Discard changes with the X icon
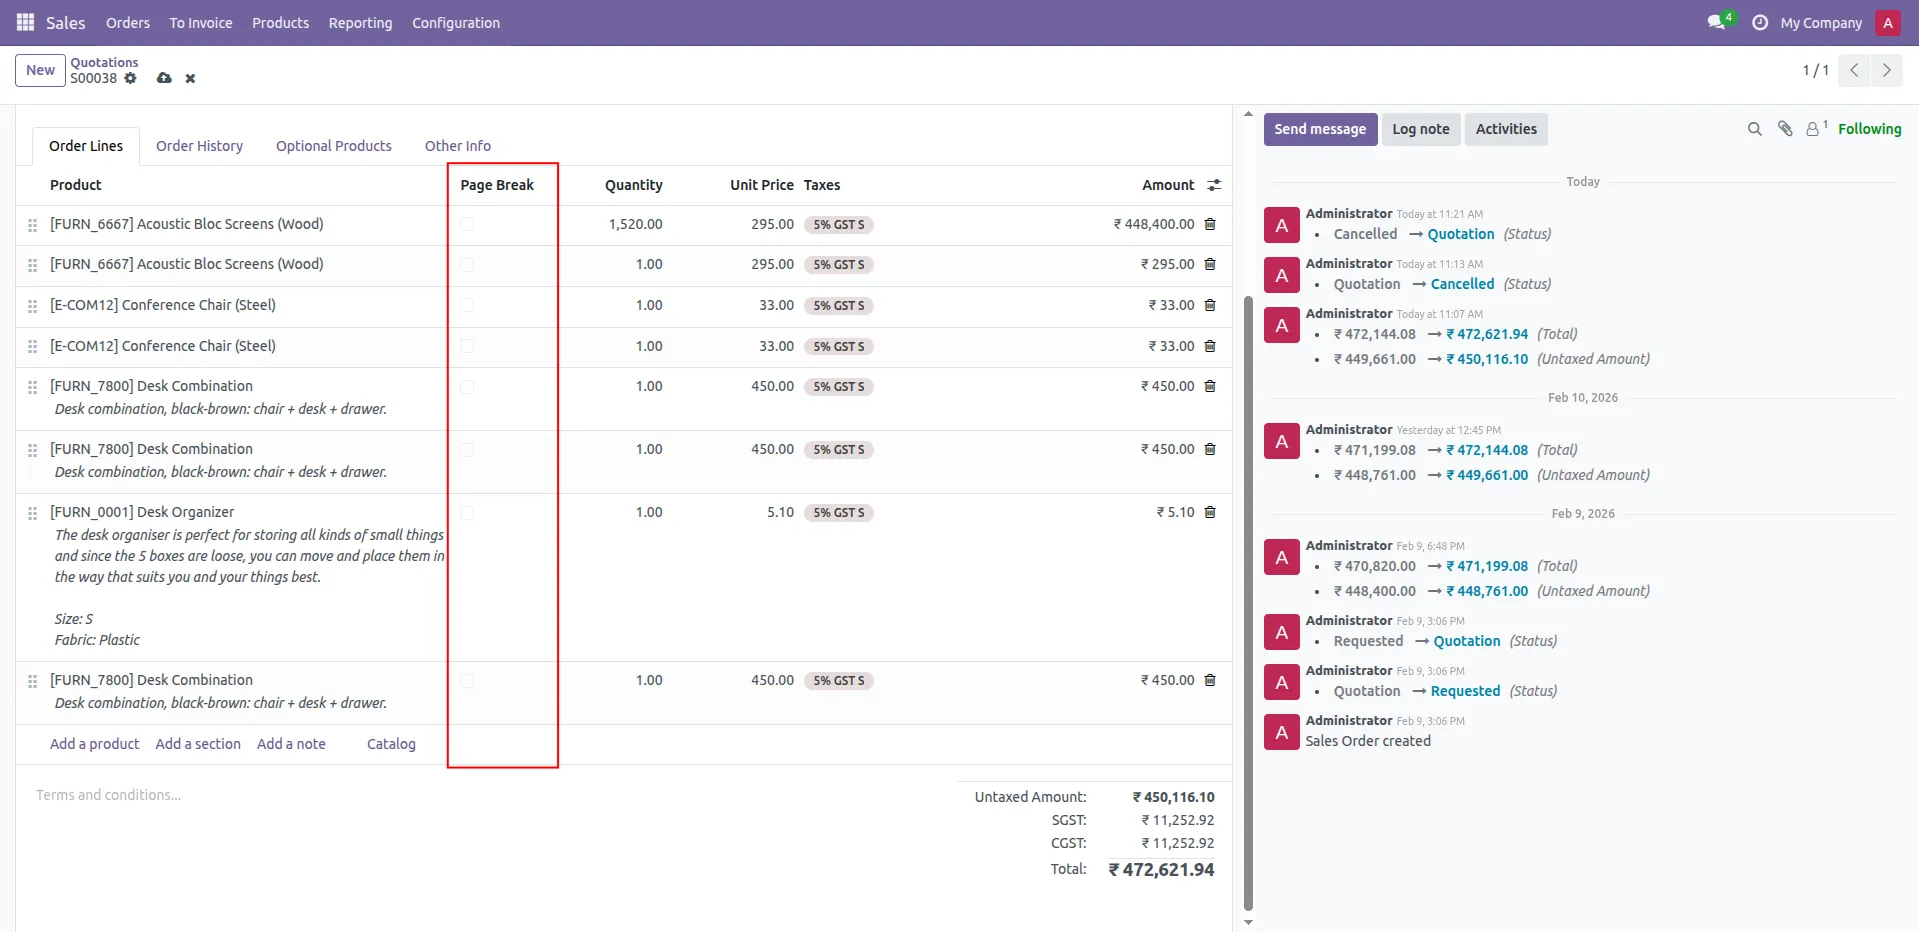 click(190, 78)
